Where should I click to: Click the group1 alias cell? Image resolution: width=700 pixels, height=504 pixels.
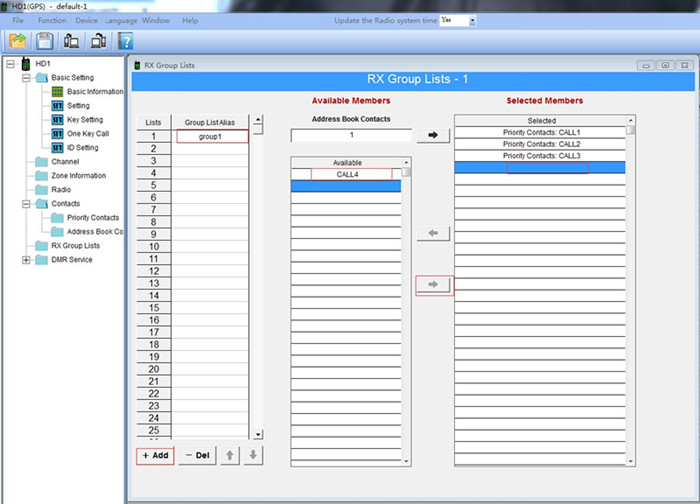pyautogui.click(x=210, y=137)
